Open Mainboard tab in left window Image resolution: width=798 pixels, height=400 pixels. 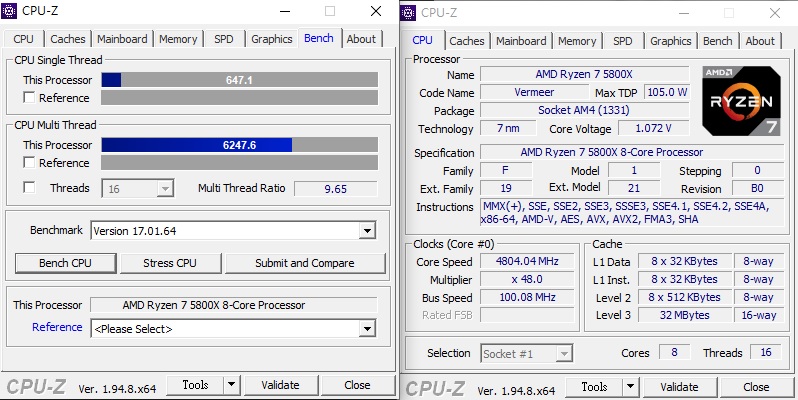click(122, 39)
